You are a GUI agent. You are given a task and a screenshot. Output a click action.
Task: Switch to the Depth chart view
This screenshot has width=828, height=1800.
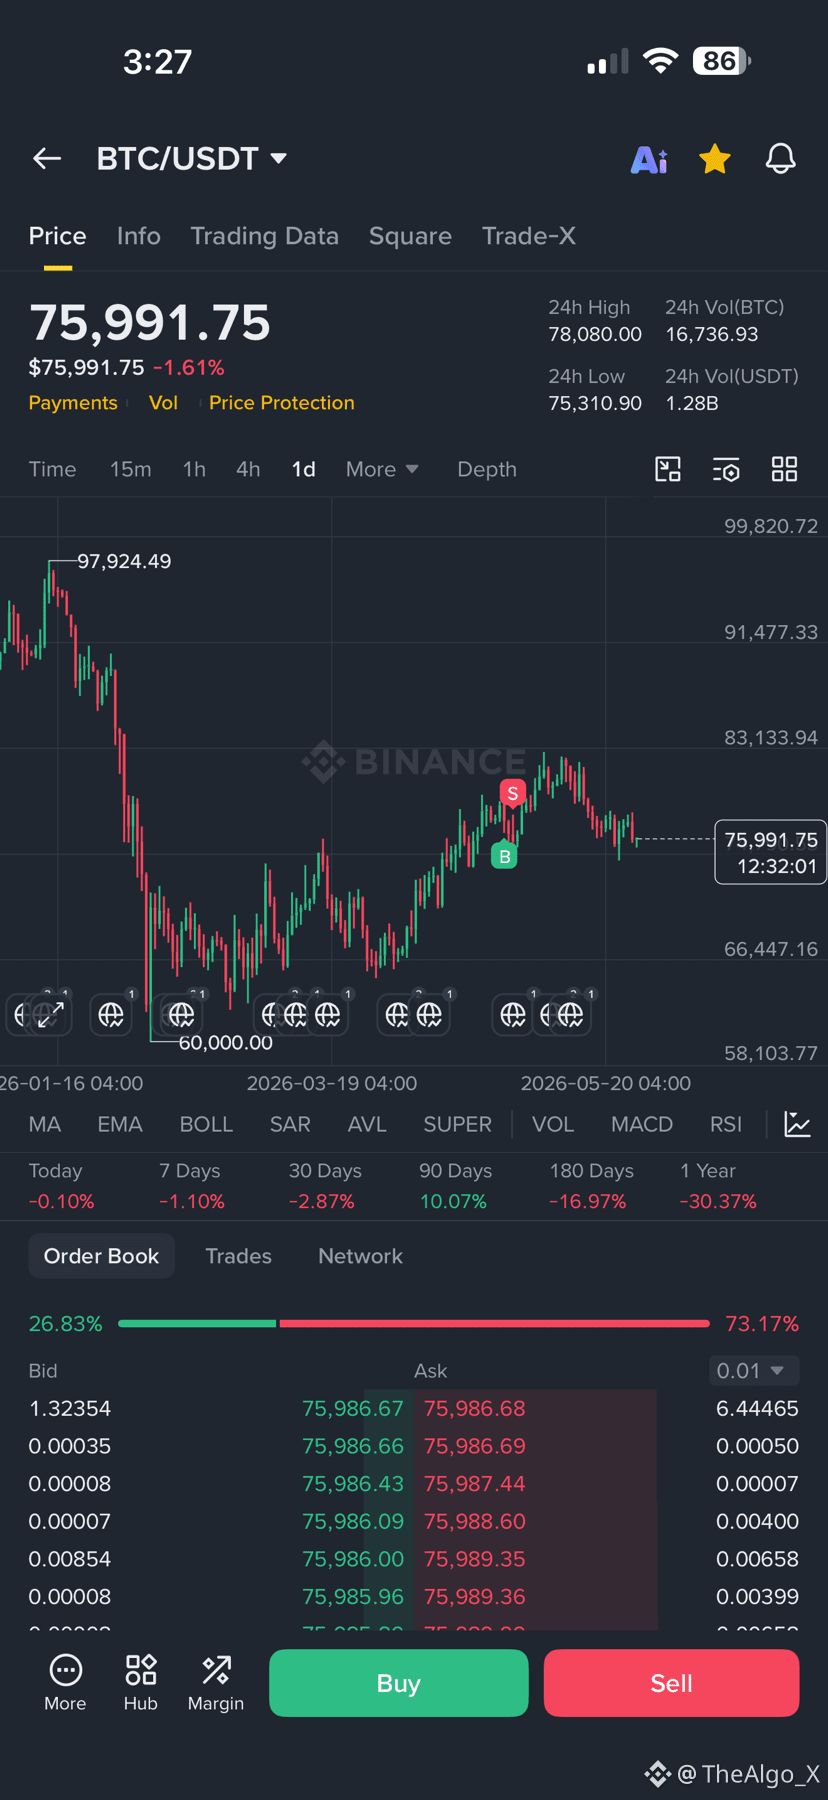[x=487, y=469]
